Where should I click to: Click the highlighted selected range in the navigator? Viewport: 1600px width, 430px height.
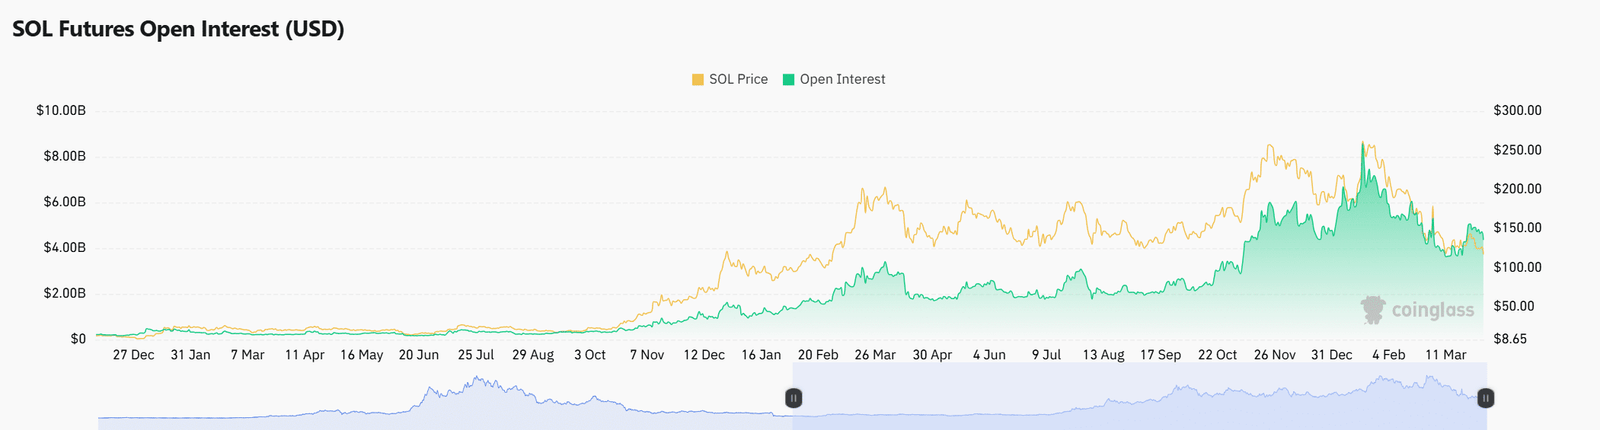coord(1139,398)
